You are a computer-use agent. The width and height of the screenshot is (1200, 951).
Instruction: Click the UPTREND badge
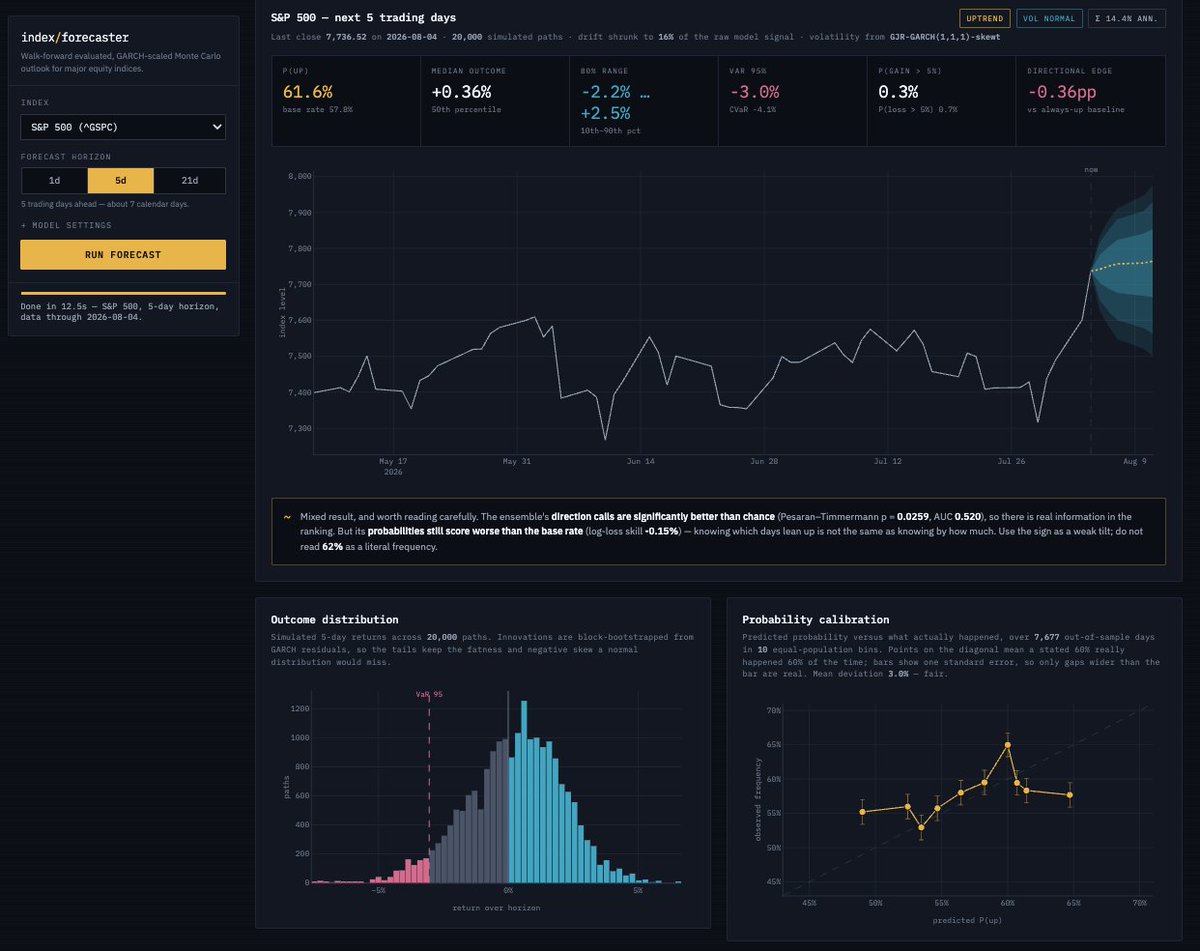[985, 18]
